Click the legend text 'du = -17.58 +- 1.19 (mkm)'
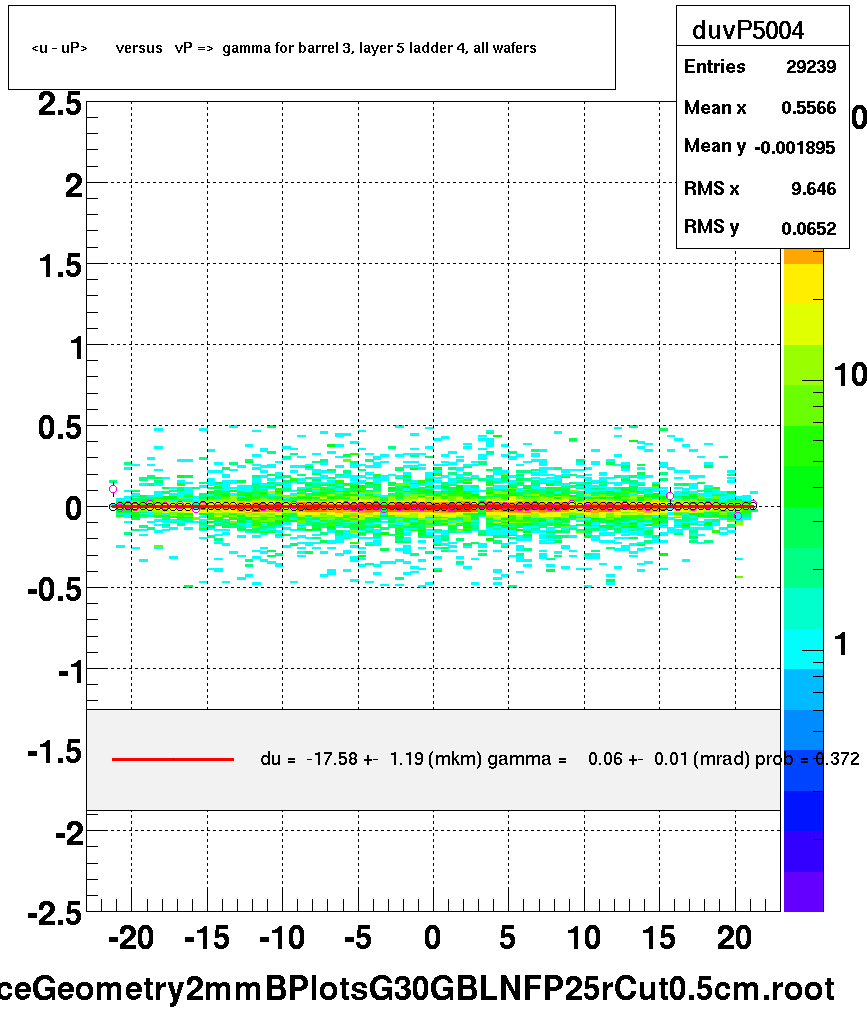Screen dimensions: 867x1013 click(371, 758)
